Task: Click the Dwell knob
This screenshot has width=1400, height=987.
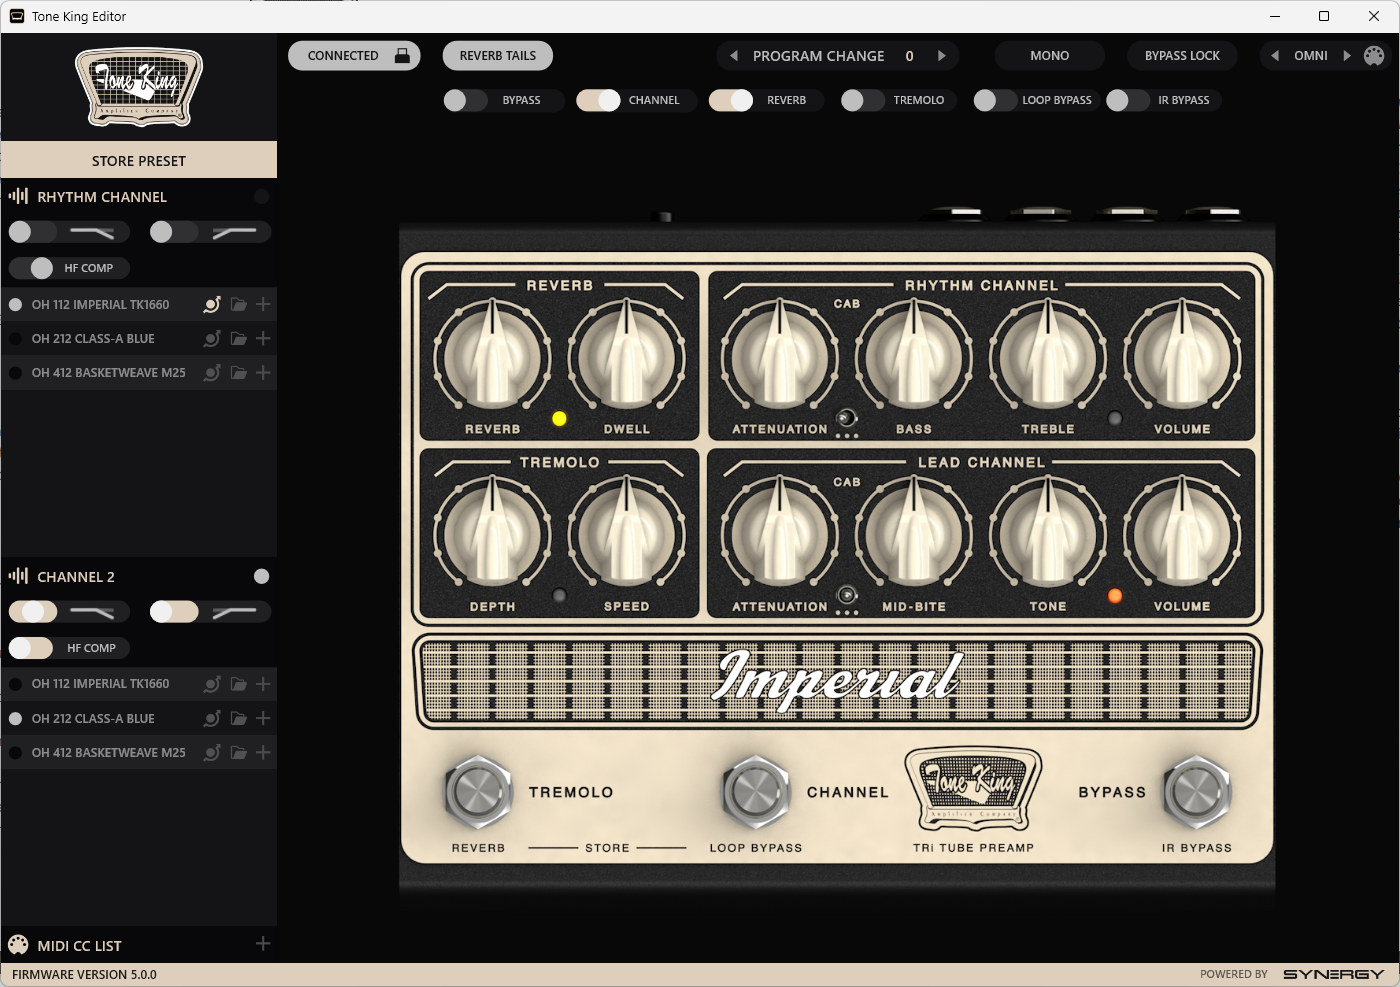Action: 627,356
